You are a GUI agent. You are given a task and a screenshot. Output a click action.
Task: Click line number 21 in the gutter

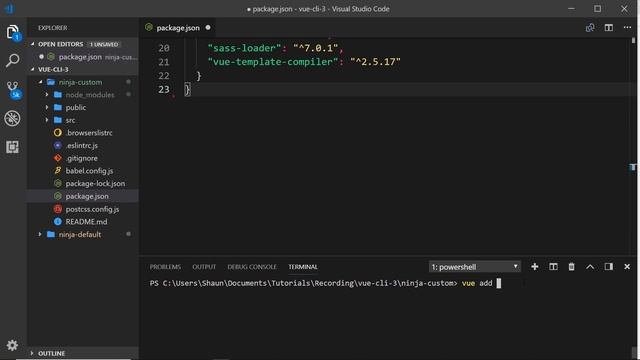pos(164,62)
